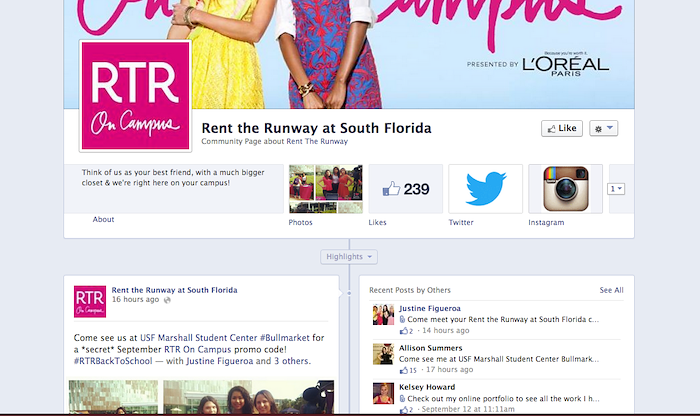
Task: Click Allison Summers' avatar thumbnail
Action: (x=383, y=354)
